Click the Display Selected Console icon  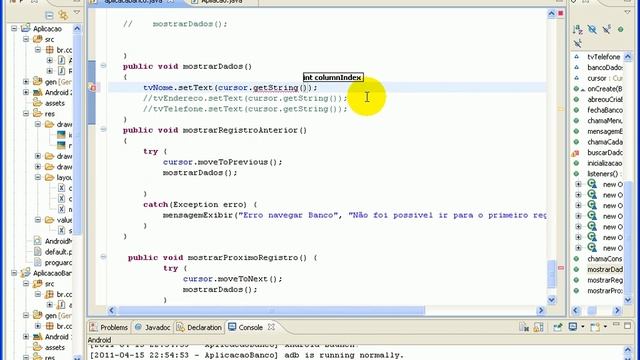[573, 327]
